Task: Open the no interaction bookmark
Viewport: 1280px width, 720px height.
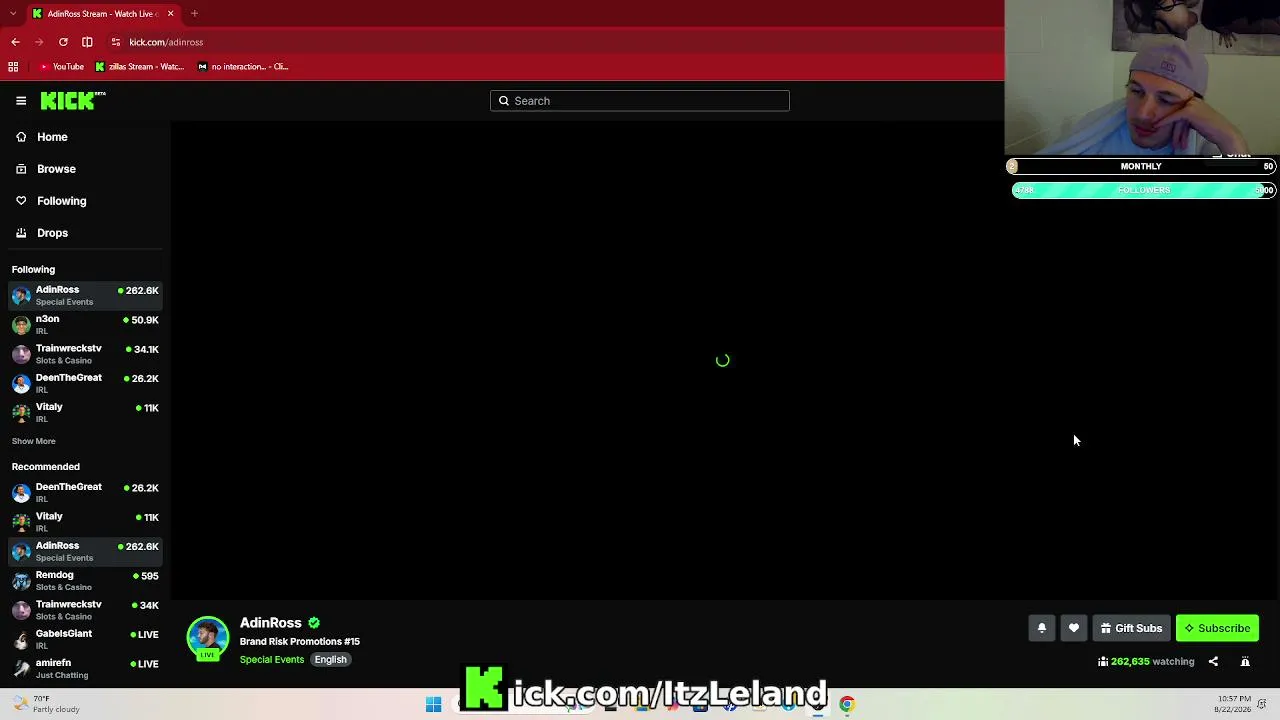Action: pos(243,67)
